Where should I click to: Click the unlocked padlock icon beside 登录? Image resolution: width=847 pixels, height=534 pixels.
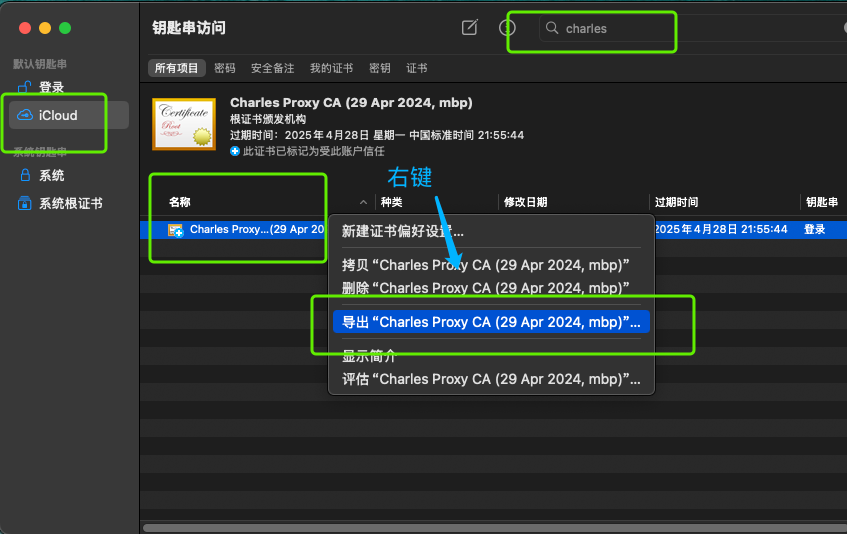[24, 86]
